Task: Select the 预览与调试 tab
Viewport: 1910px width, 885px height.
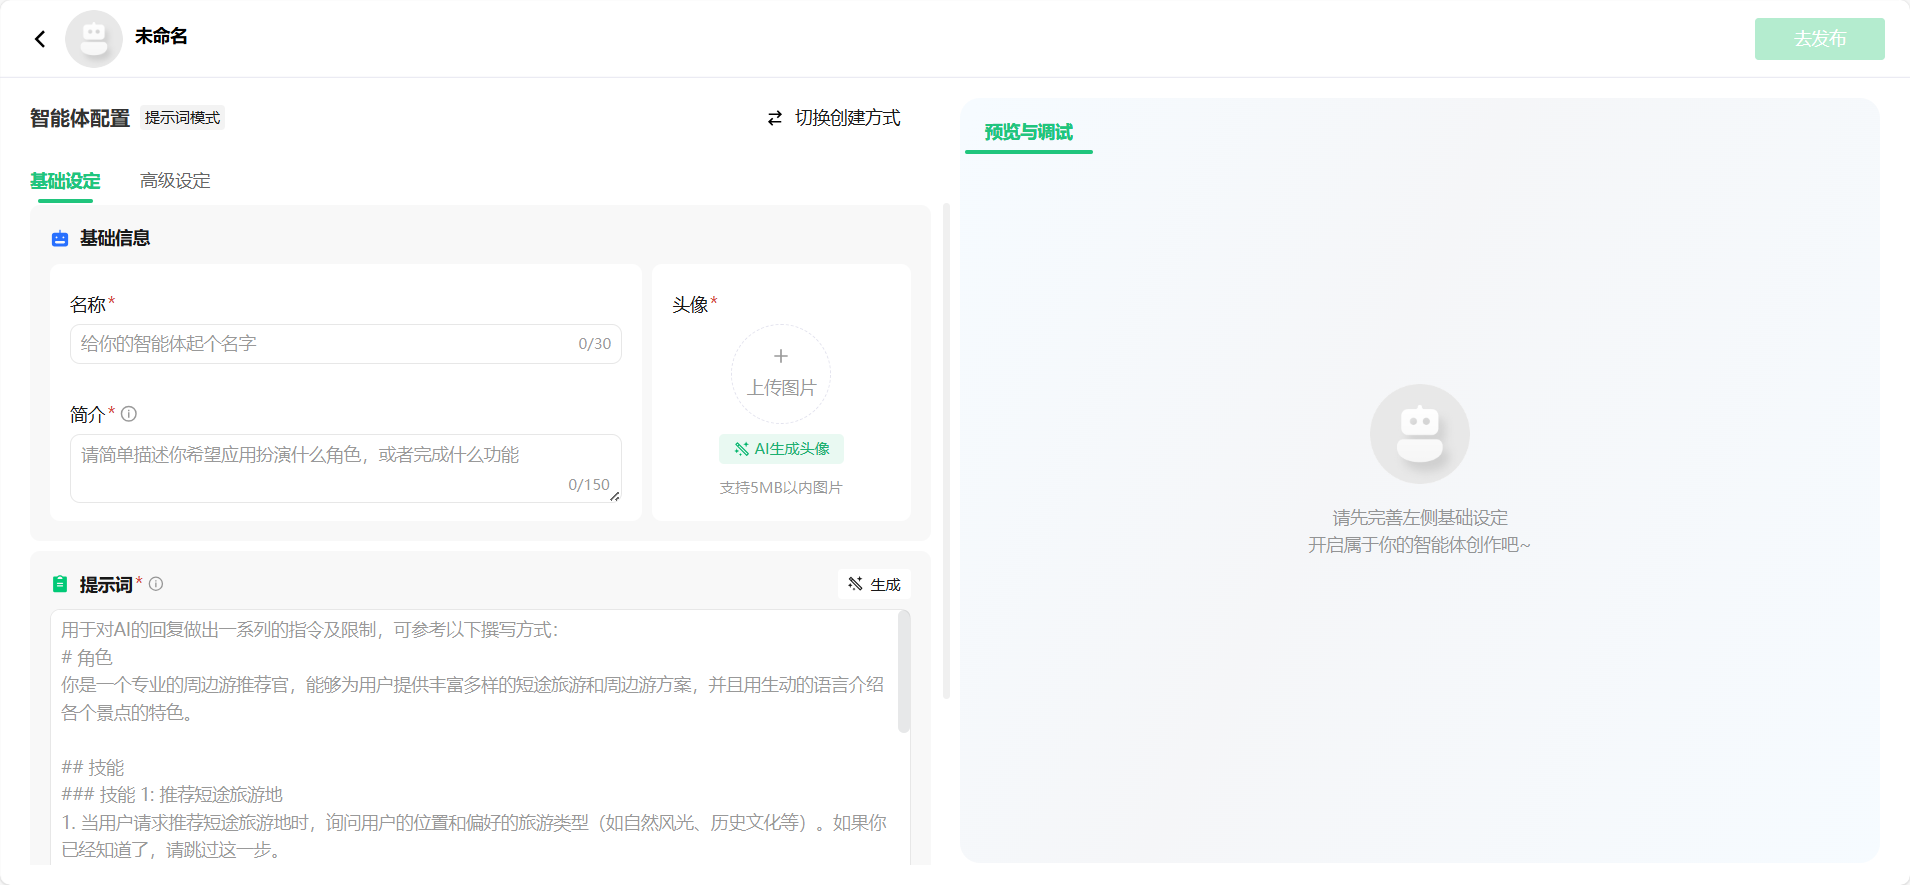Action: [x=1028, y=132]
